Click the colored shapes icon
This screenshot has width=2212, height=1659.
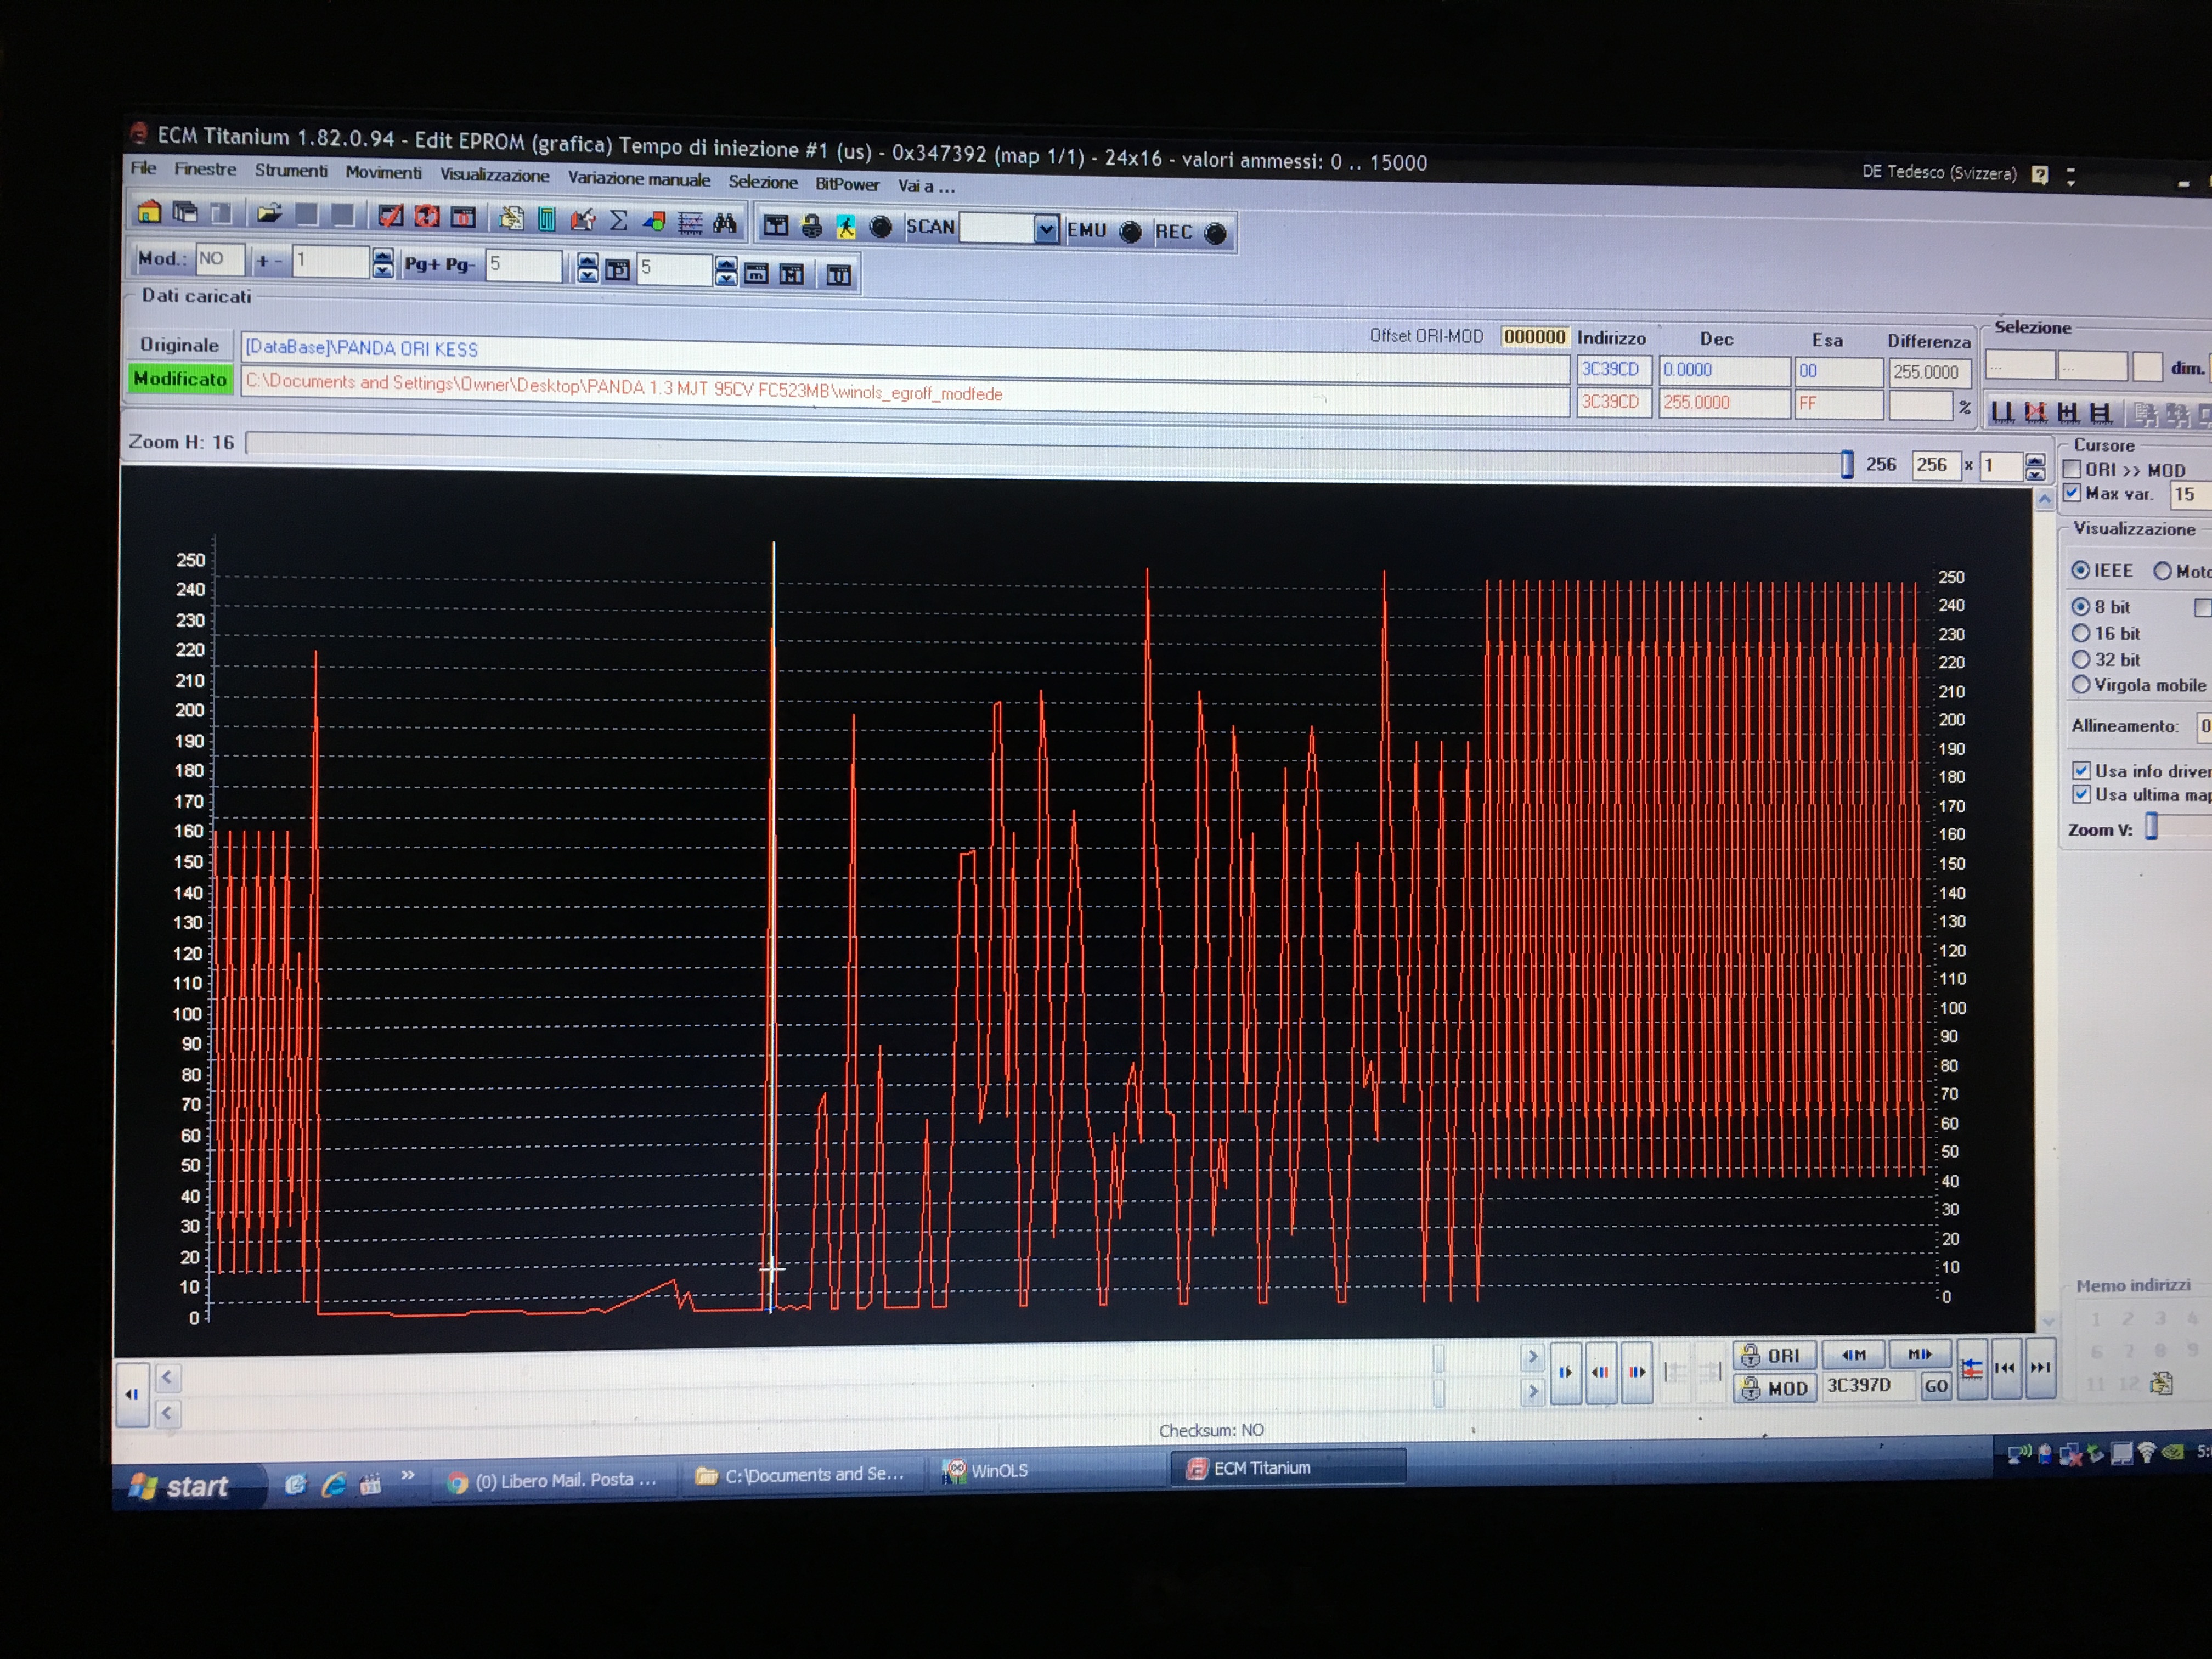654,221
